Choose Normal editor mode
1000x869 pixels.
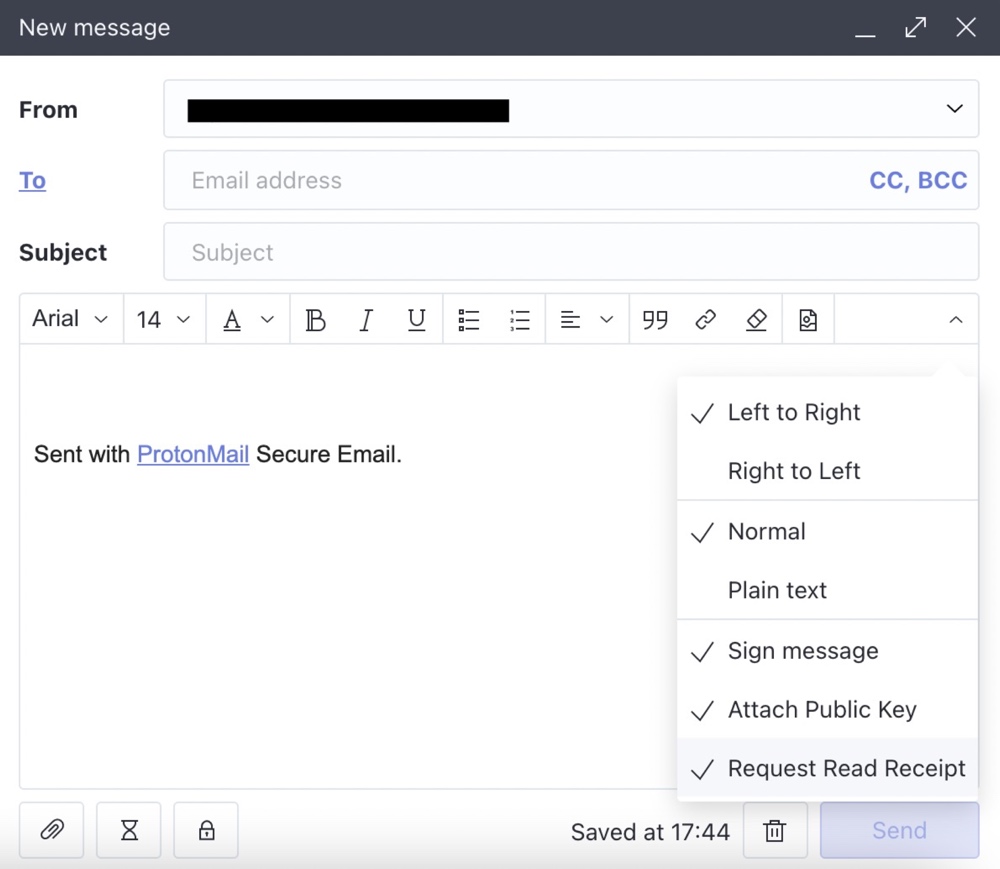point(827,532)
